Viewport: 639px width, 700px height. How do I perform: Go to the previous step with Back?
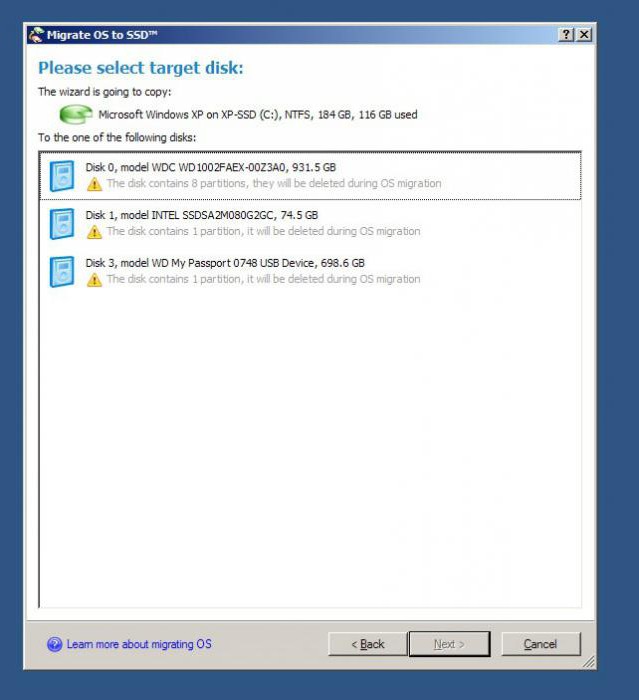[x=368, y=644]
